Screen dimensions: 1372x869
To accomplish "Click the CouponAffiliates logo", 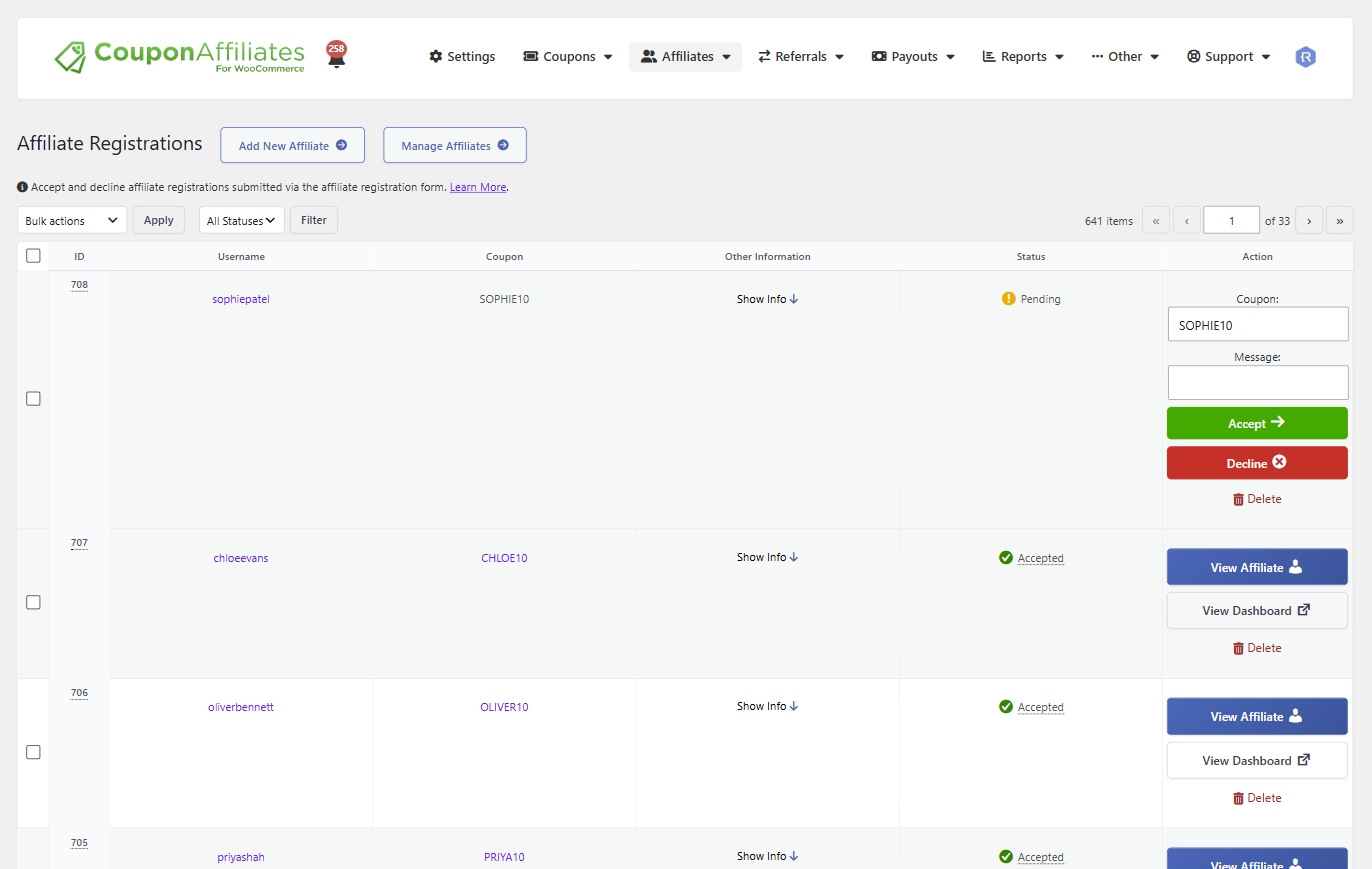I will pos(180,56).
